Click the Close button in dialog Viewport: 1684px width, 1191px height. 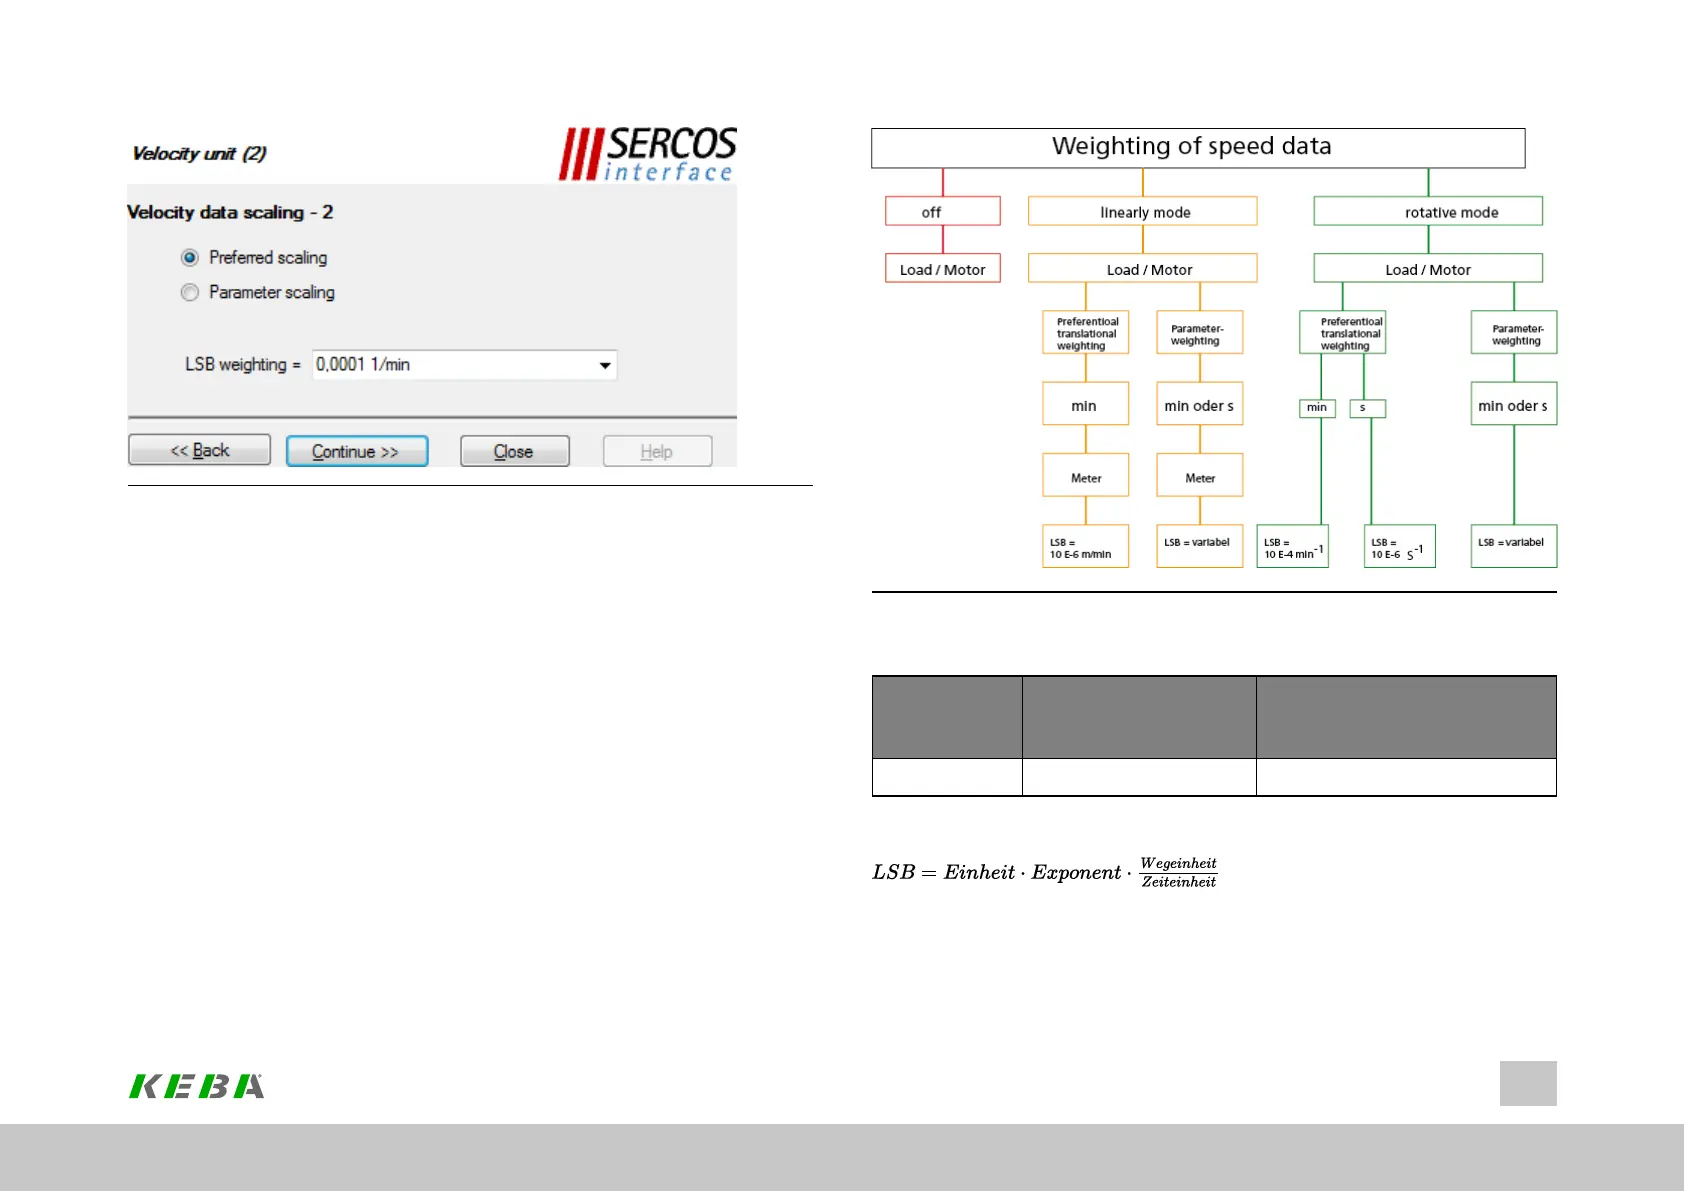(x=515, y=451)
